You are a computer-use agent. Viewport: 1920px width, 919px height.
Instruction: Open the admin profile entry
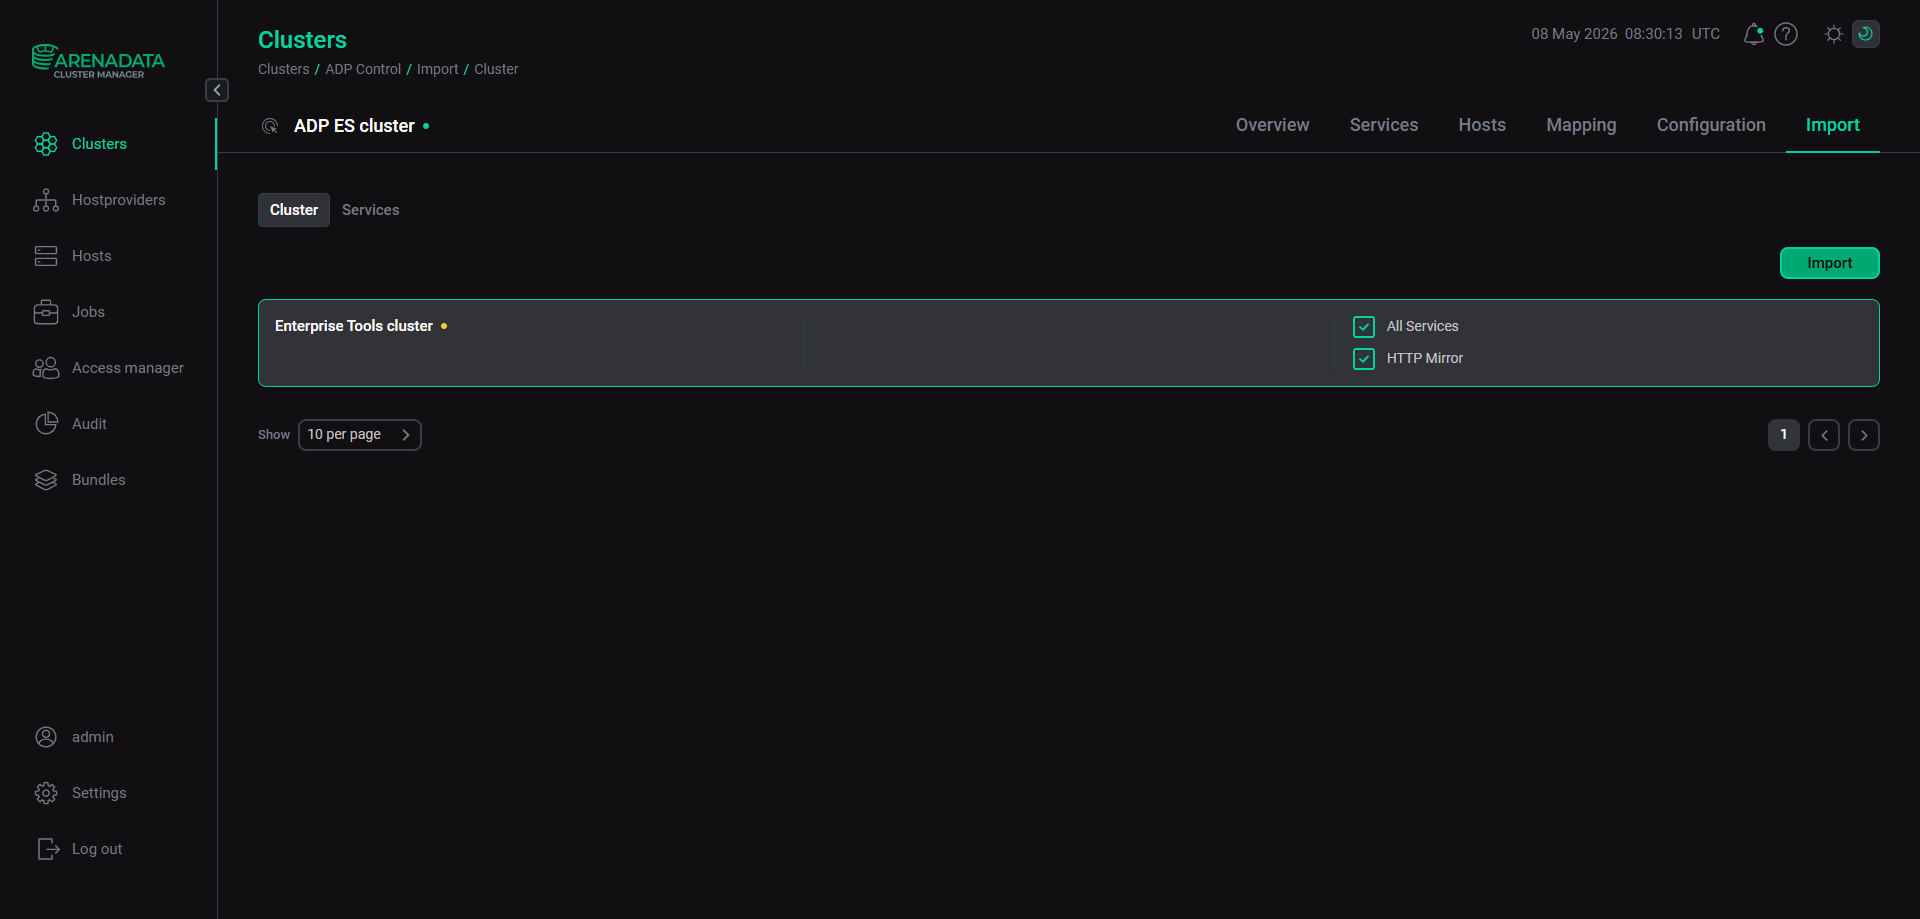tap(93, 737)
